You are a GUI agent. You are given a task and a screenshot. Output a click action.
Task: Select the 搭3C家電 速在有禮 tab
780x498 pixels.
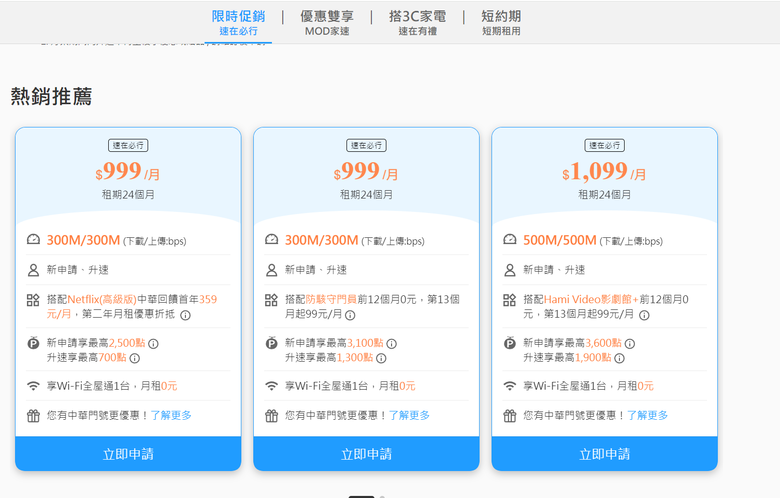pos(417,23)
